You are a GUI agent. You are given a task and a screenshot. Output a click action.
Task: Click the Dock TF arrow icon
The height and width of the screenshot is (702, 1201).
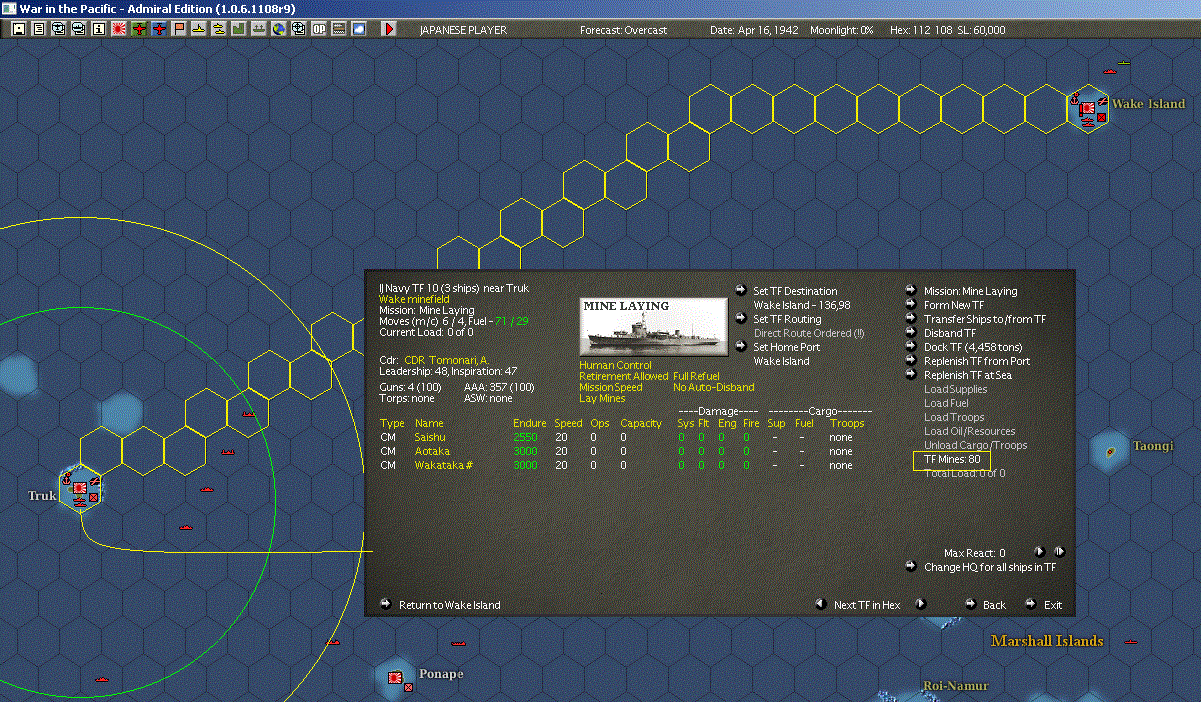click(911, 347)
